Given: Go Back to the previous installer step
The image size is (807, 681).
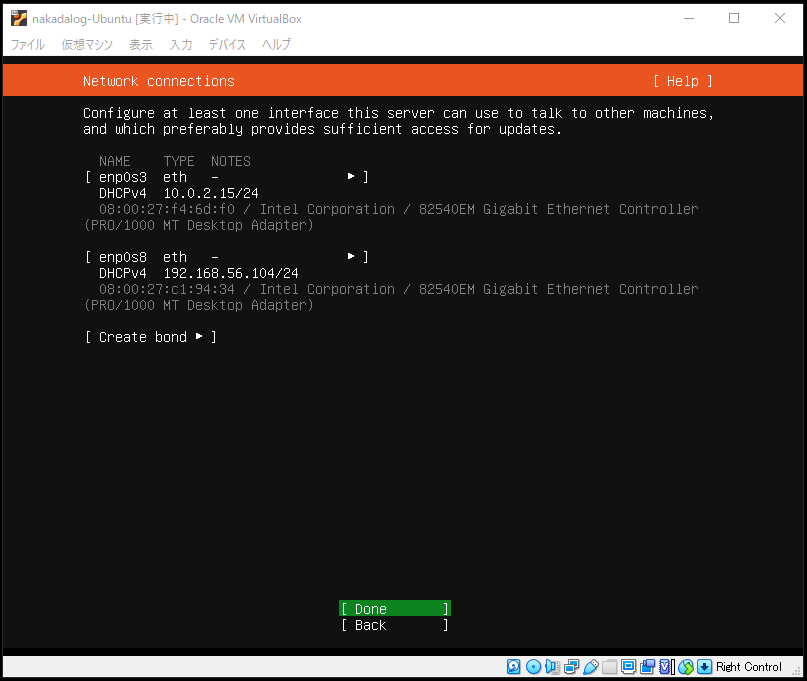Looking at the screenshot, I should point(394,625).
